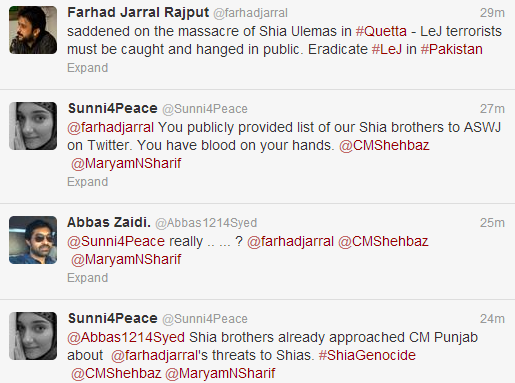Open the #Quetta hashtag

point(381,31)
